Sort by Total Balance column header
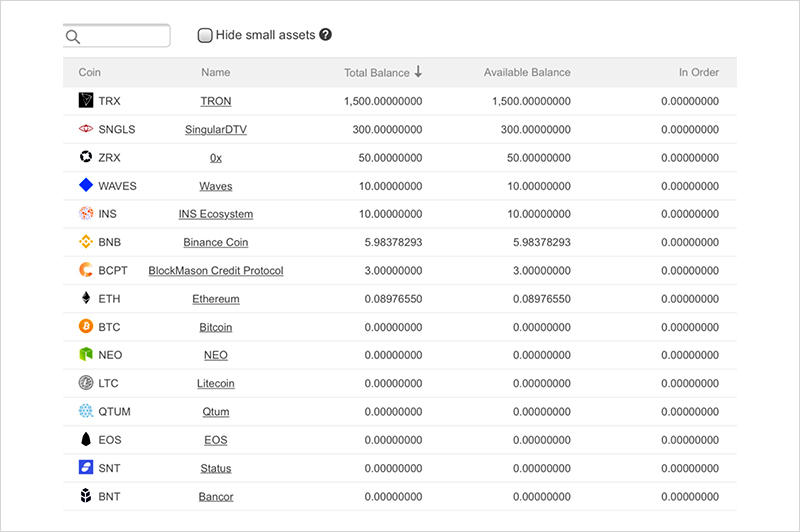 pos(377,72)
